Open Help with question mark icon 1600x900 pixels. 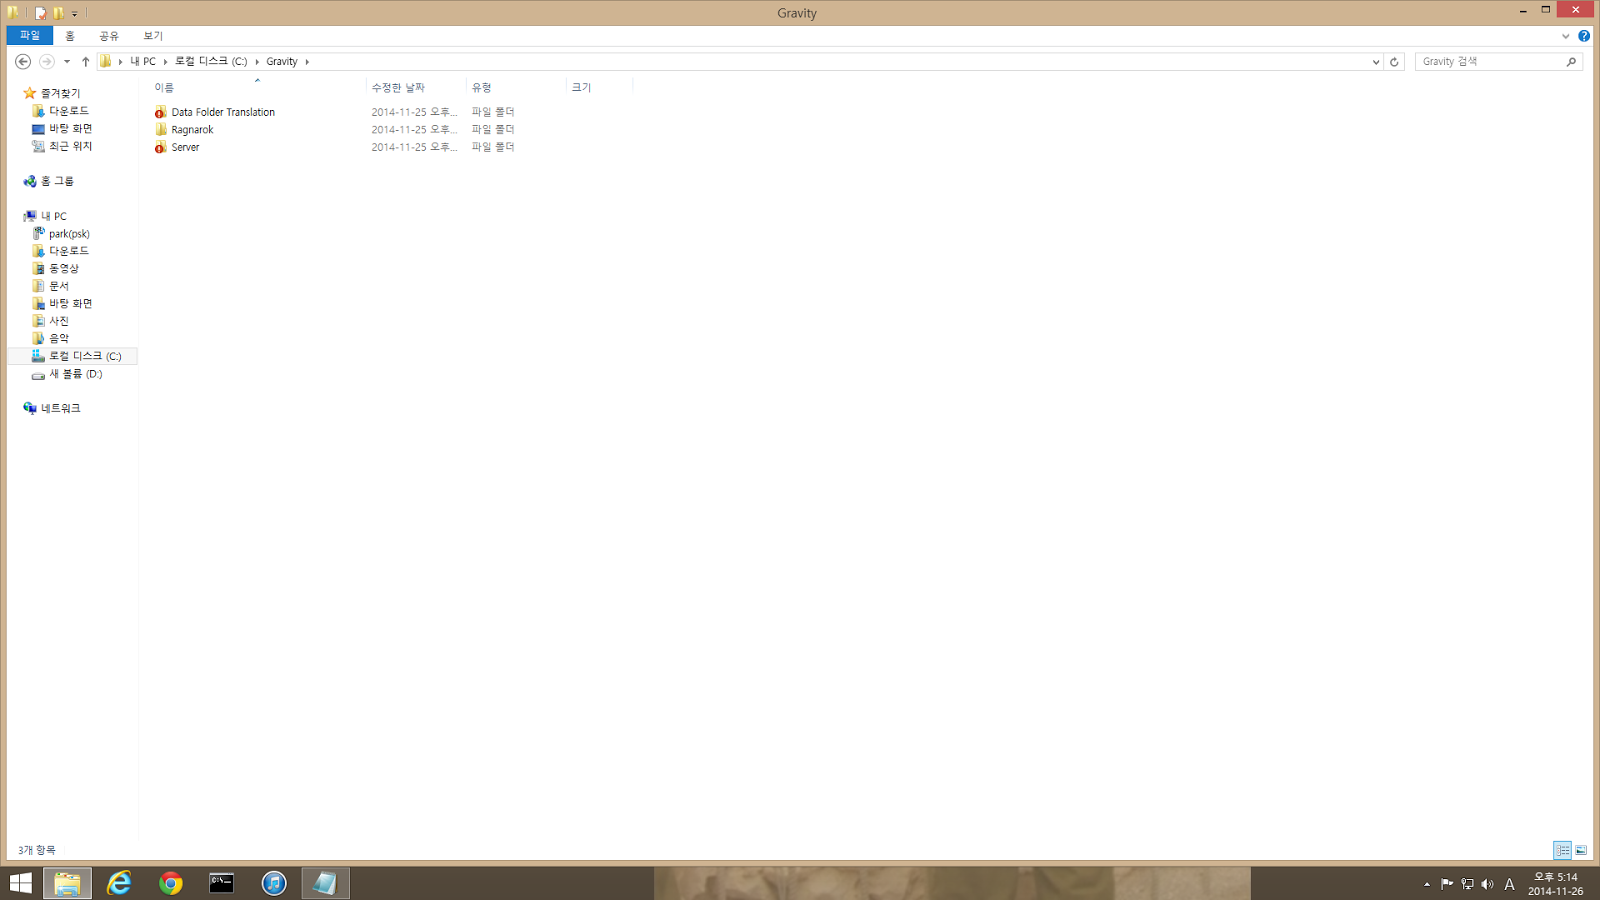1584,36
